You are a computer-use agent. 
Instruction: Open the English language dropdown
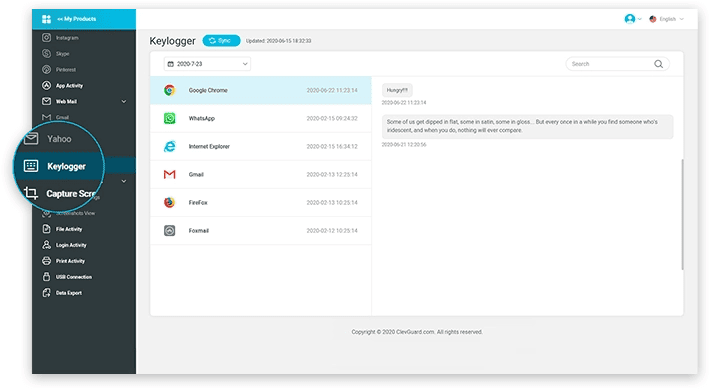pos(667,19)
